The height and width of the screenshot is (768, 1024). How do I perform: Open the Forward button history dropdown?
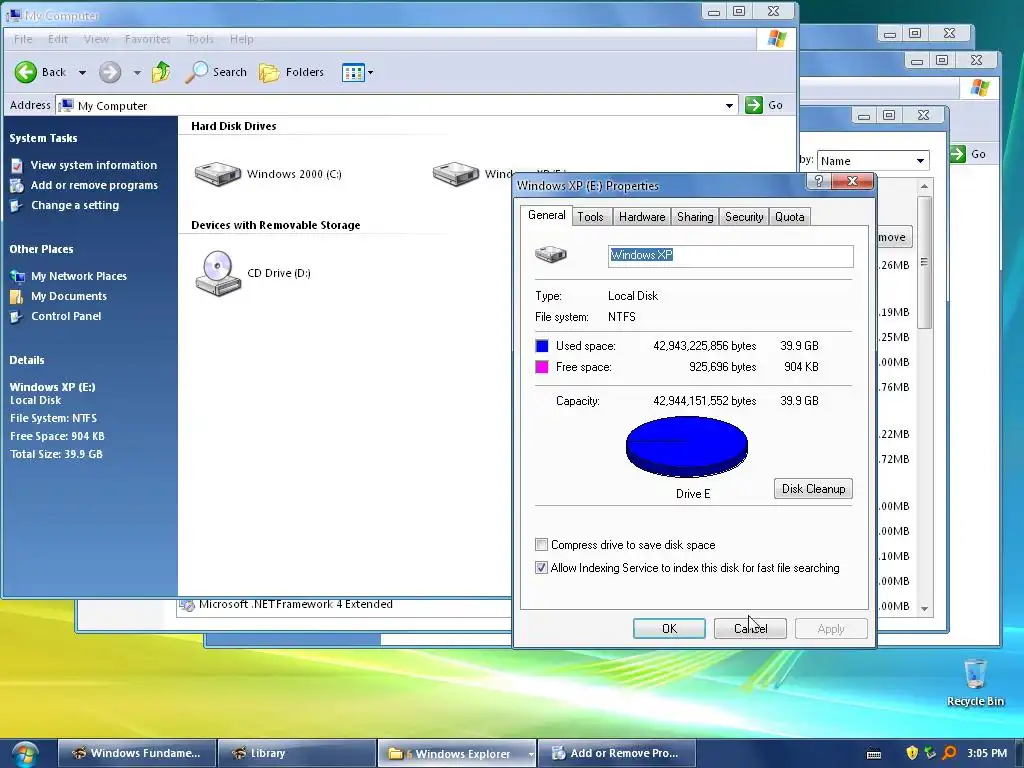click(137, 72)
